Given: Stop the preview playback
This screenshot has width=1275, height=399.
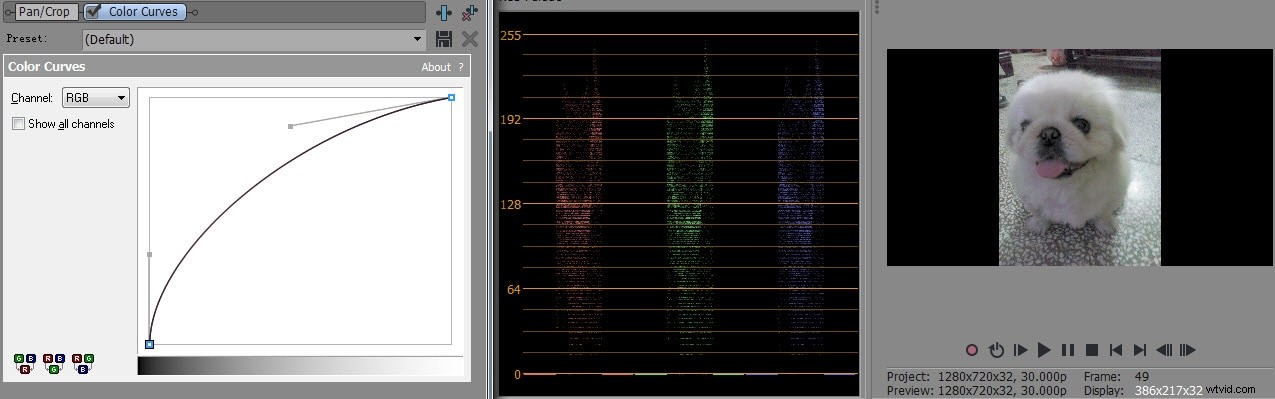Looking at the screenshot, I should coord(1092,350).
